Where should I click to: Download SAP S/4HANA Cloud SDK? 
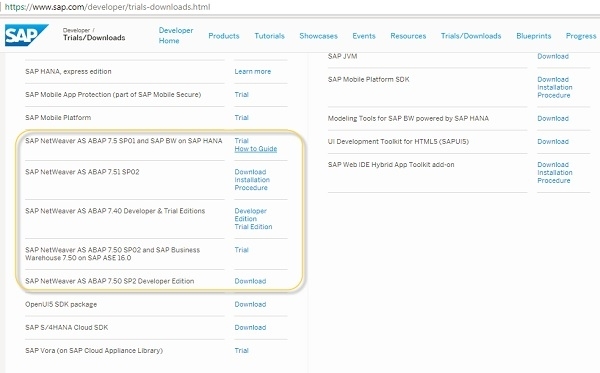(250, 327)
